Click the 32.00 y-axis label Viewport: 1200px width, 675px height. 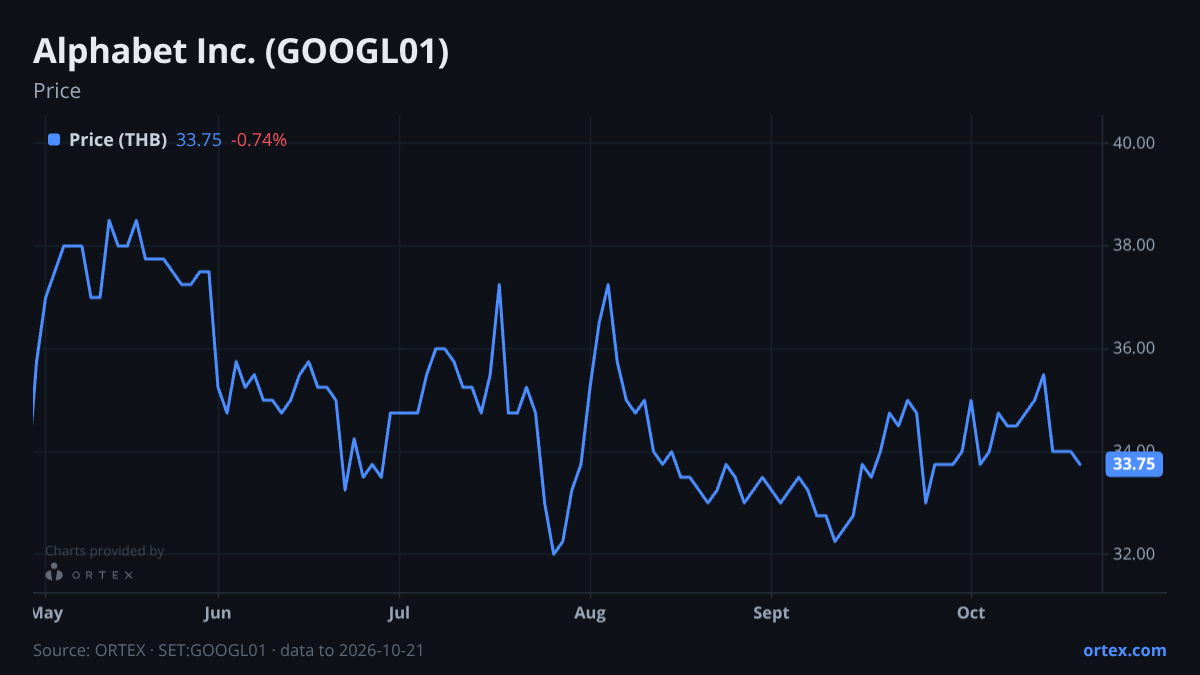(x=1134, y=554)
